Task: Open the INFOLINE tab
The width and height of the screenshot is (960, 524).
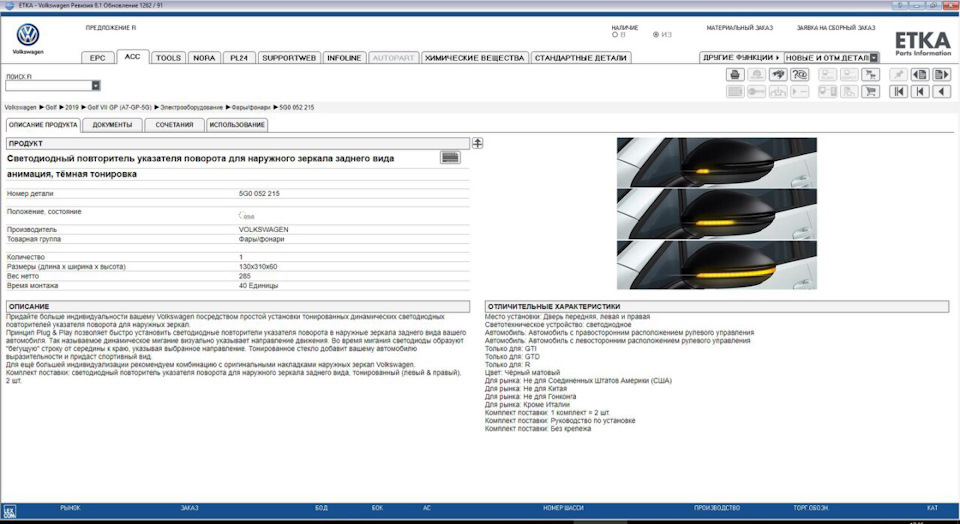Action: [x=344, y=58]
